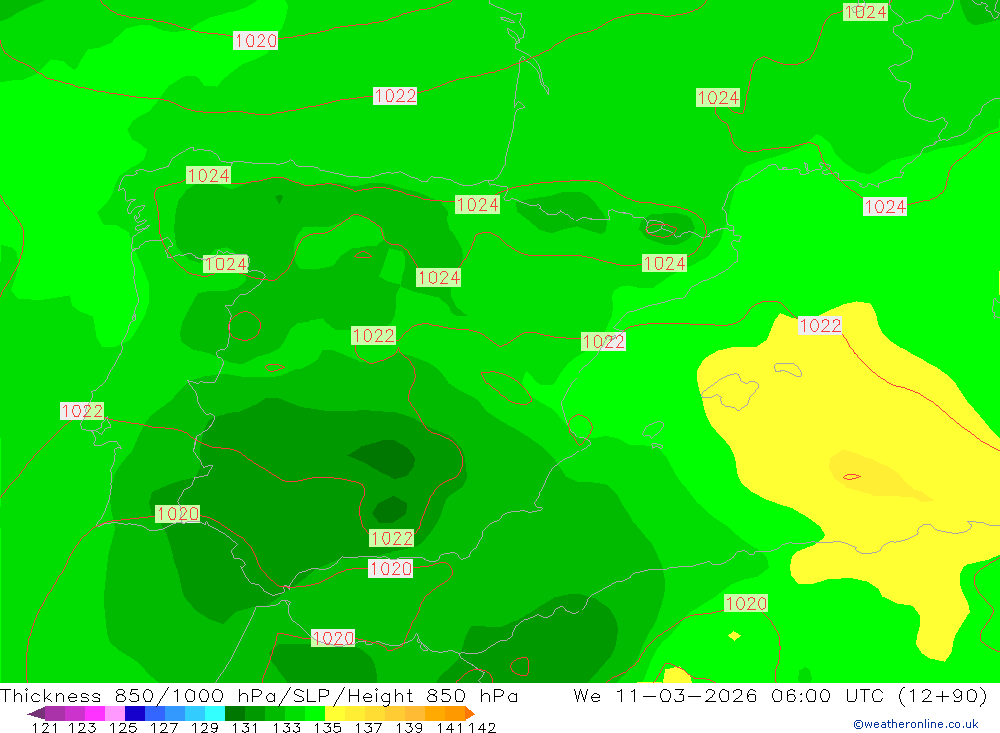1000x733 pixels.
Task: Select the cyan legend swatch above 129
Action: pyautogui.click(x=215, y=713)
